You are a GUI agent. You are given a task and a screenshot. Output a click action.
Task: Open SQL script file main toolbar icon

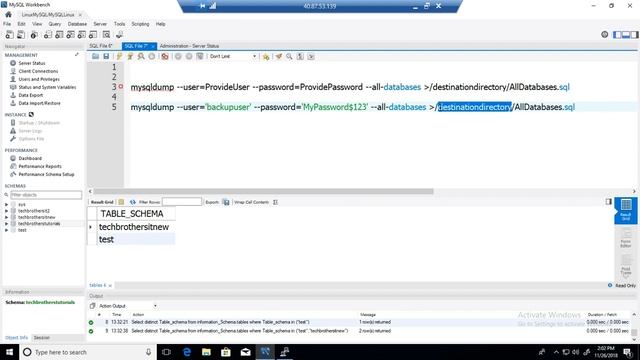point(21,35)
